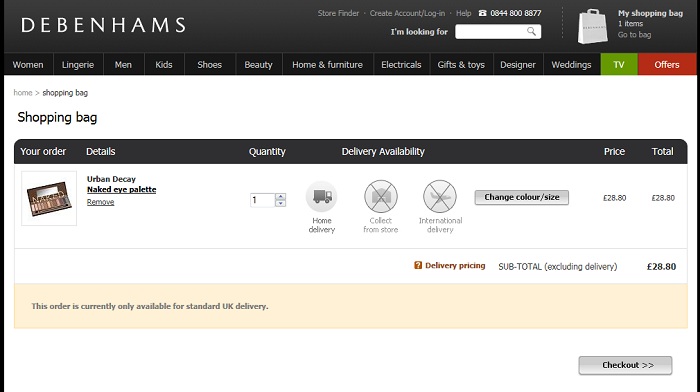Increase quantity with the up arrow
Screen dimensions: 700x392
click(x=280, y=196)
